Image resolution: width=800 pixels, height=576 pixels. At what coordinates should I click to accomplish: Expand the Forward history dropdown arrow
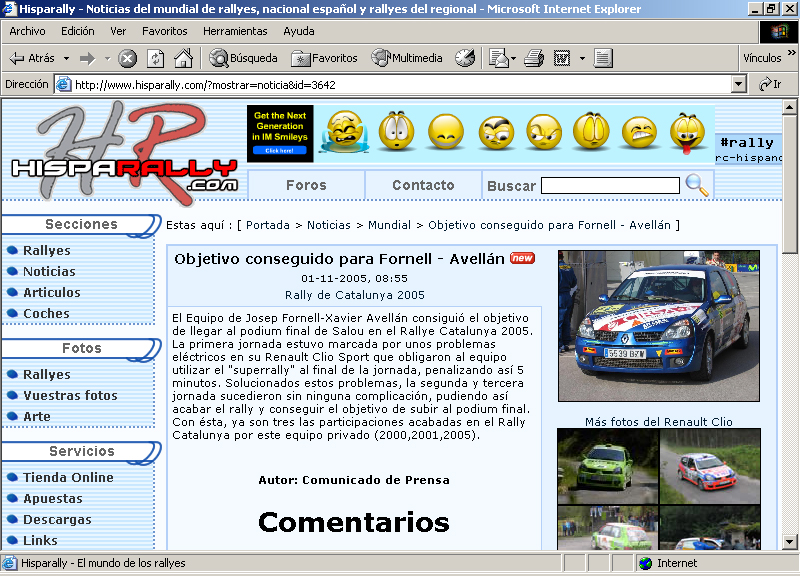click(x=107, y=59)
